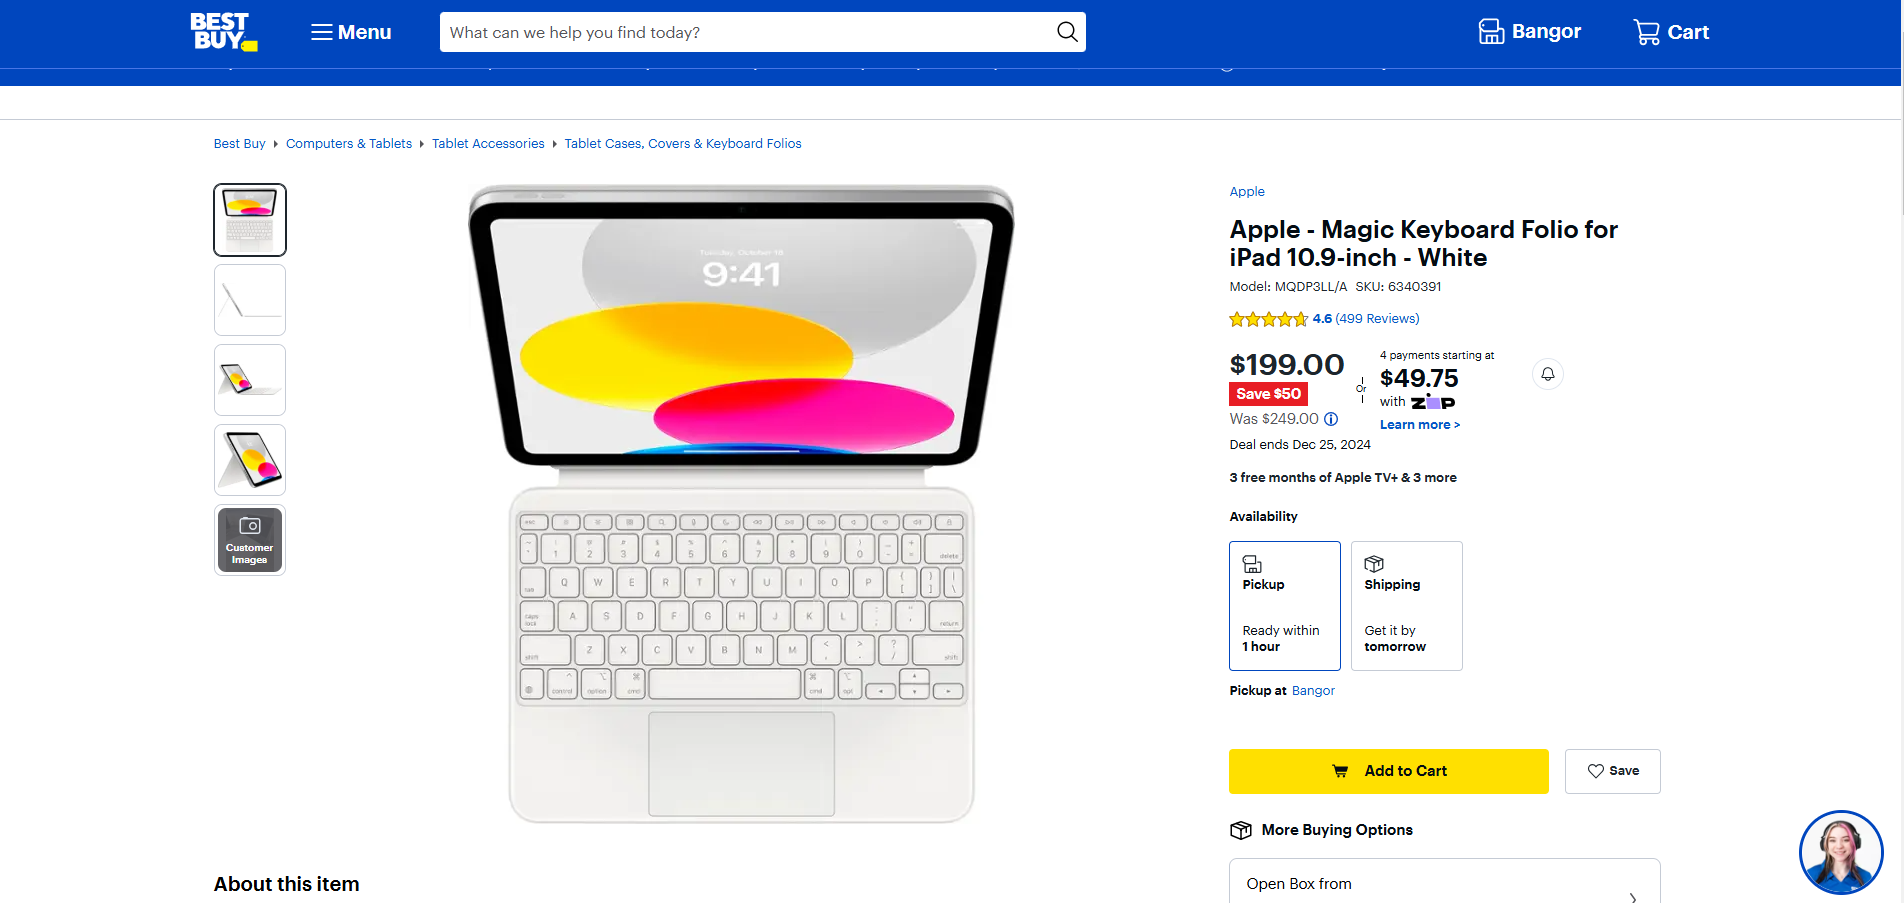Expand the Open Box buying option
Screen dimensions: 1904x903
click(1444, 884)
